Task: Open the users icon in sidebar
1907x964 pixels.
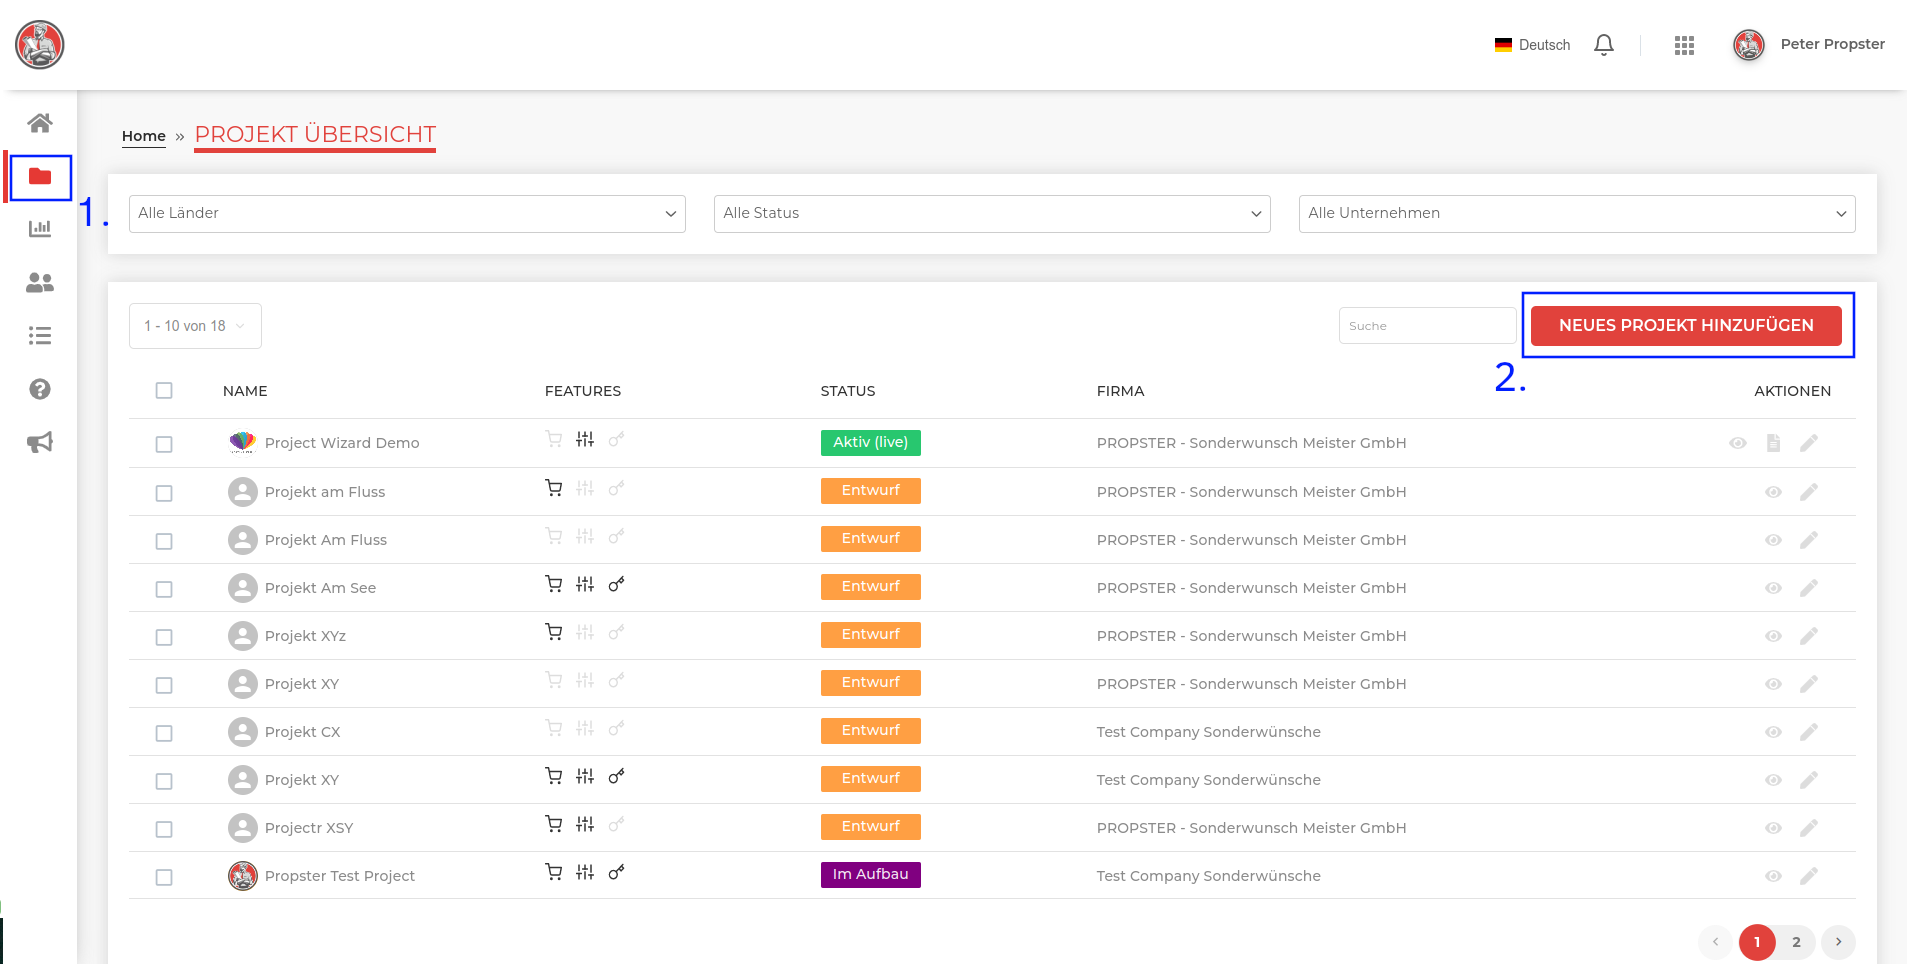Action: [40, 283]
